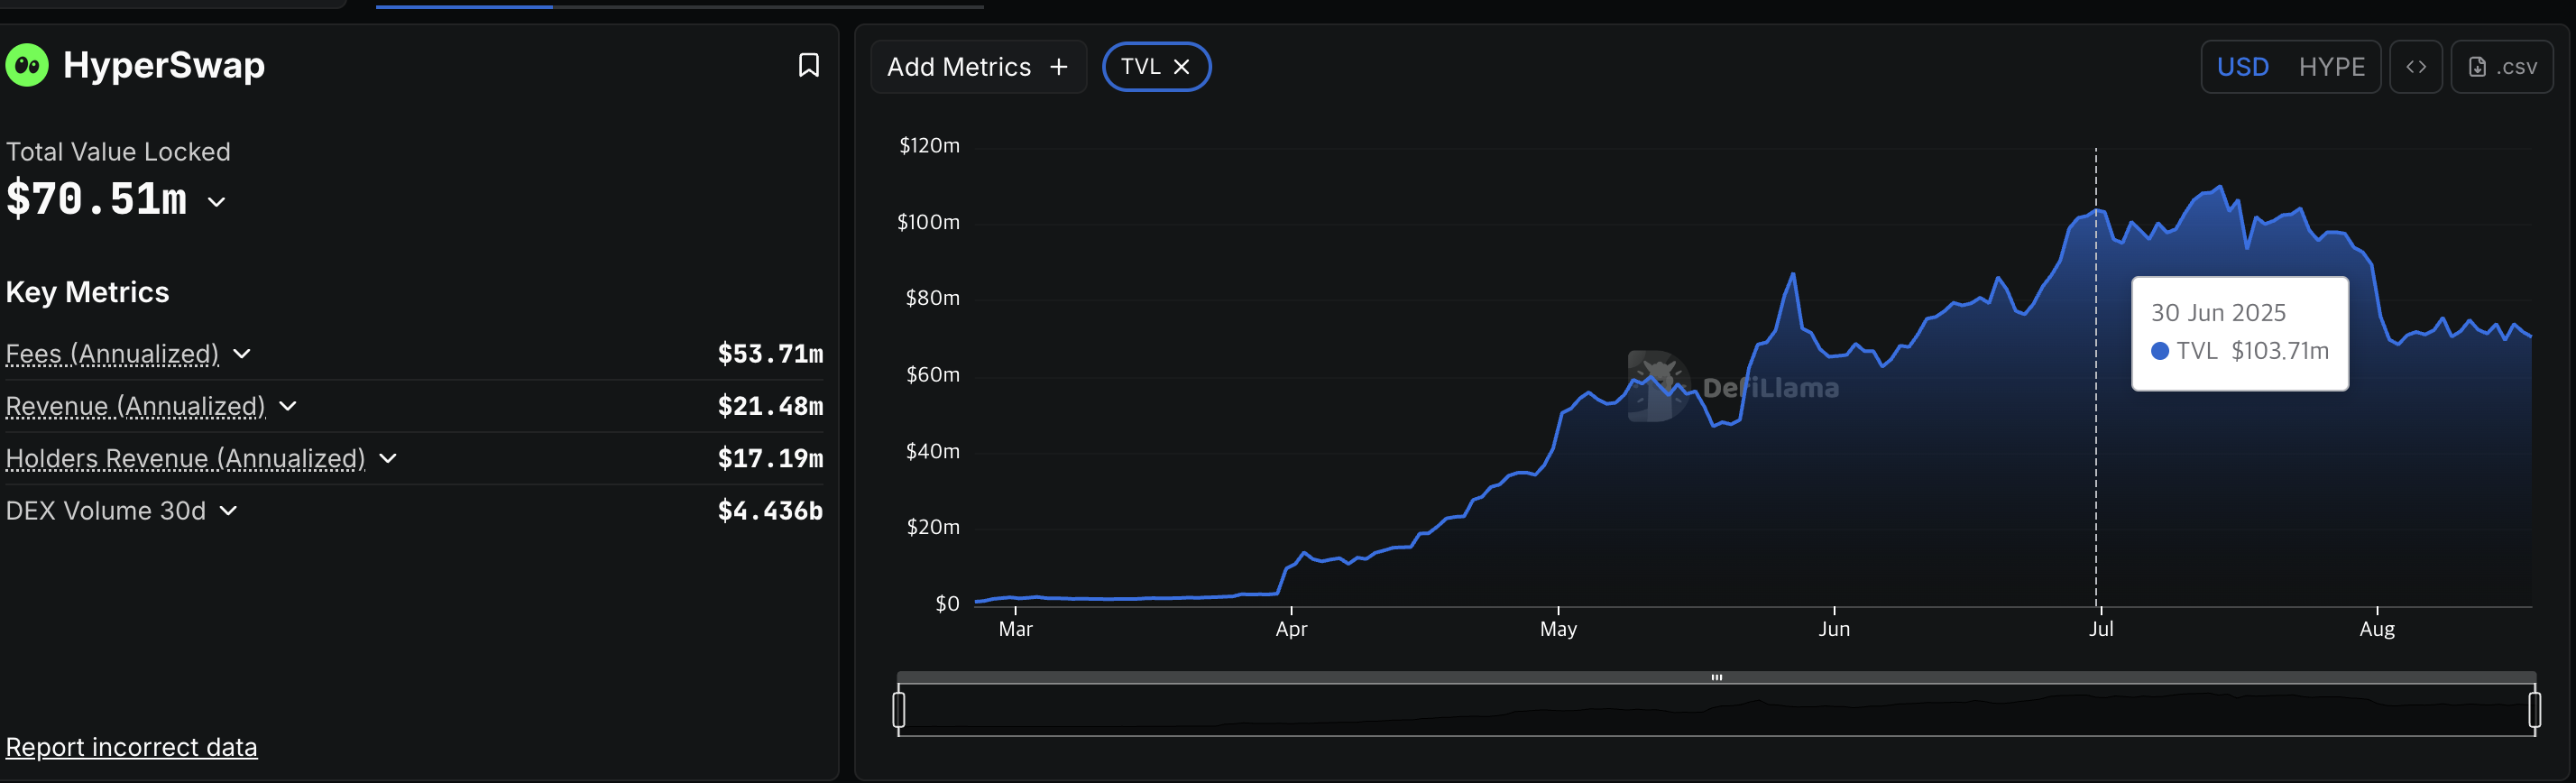Click the Aug label on x-axis
This screenshot has width=2576, height=783.
(x=2377, y=629)
